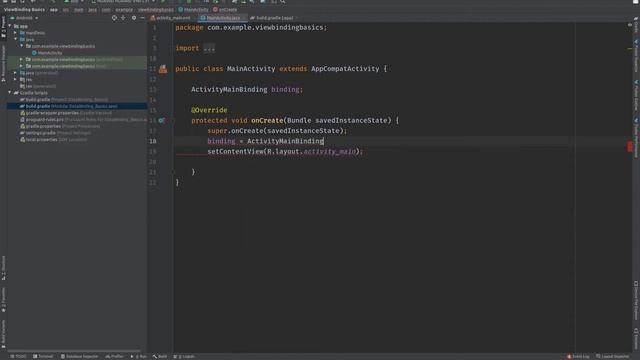Click class gutter icon beside MainActivity declaration

163,69
